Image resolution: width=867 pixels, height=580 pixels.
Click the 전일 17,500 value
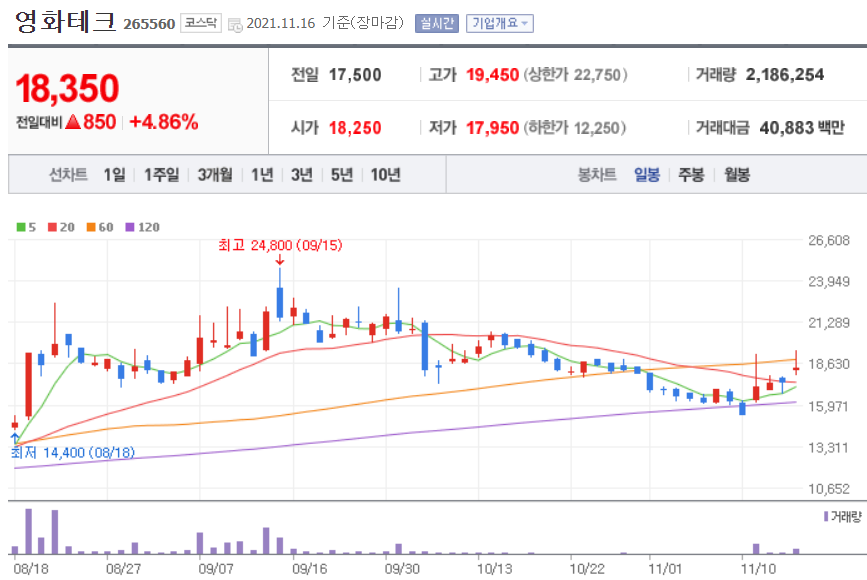click(355, 75)
